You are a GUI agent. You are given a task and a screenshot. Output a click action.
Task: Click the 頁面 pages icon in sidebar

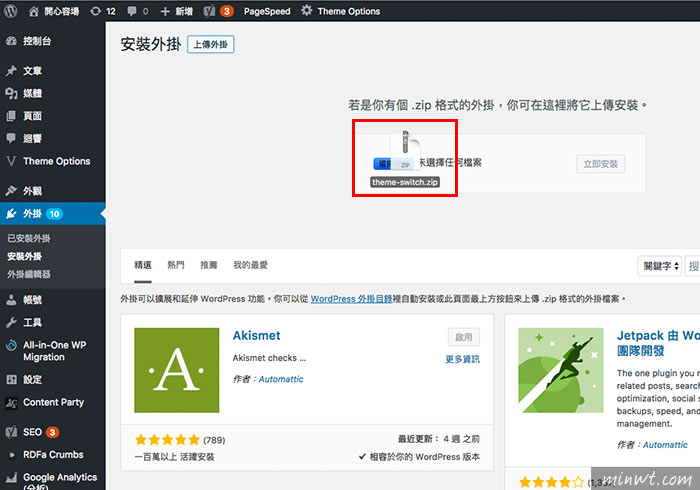coord(11,116)
